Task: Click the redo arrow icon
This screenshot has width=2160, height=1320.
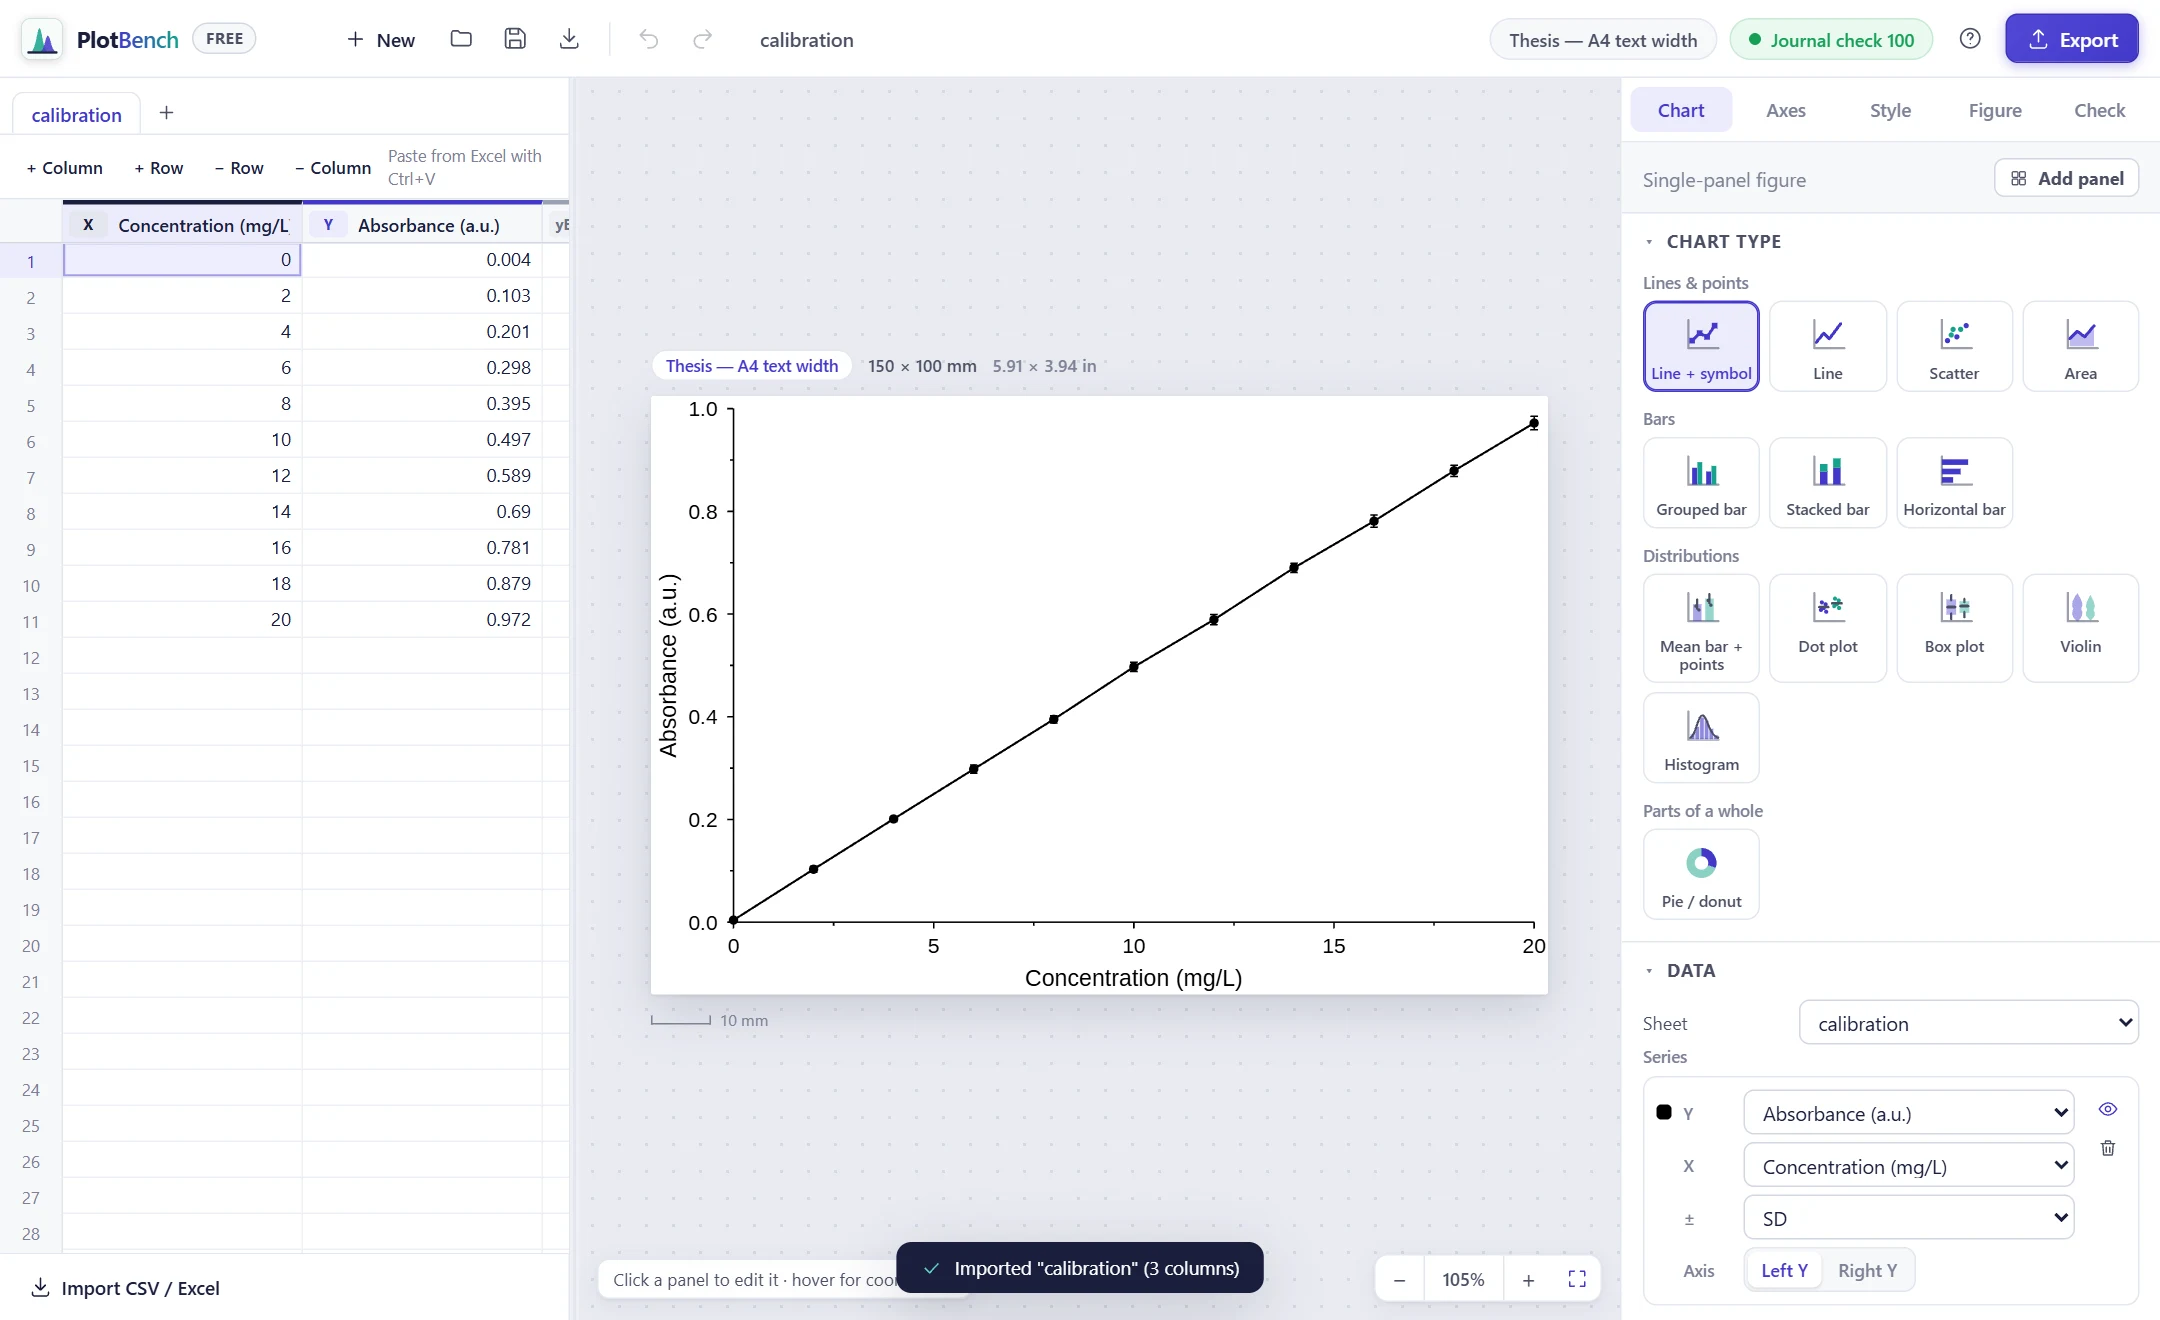Action: pos(703,39)
